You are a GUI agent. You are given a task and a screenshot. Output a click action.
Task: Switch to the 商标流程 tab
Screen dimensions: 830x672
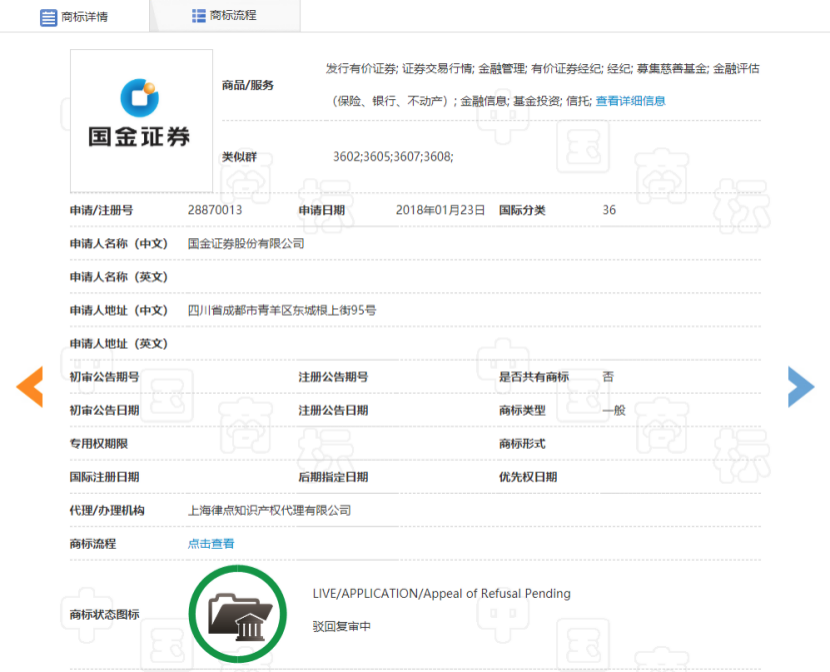pyautogui.click(x=225, y=16)
